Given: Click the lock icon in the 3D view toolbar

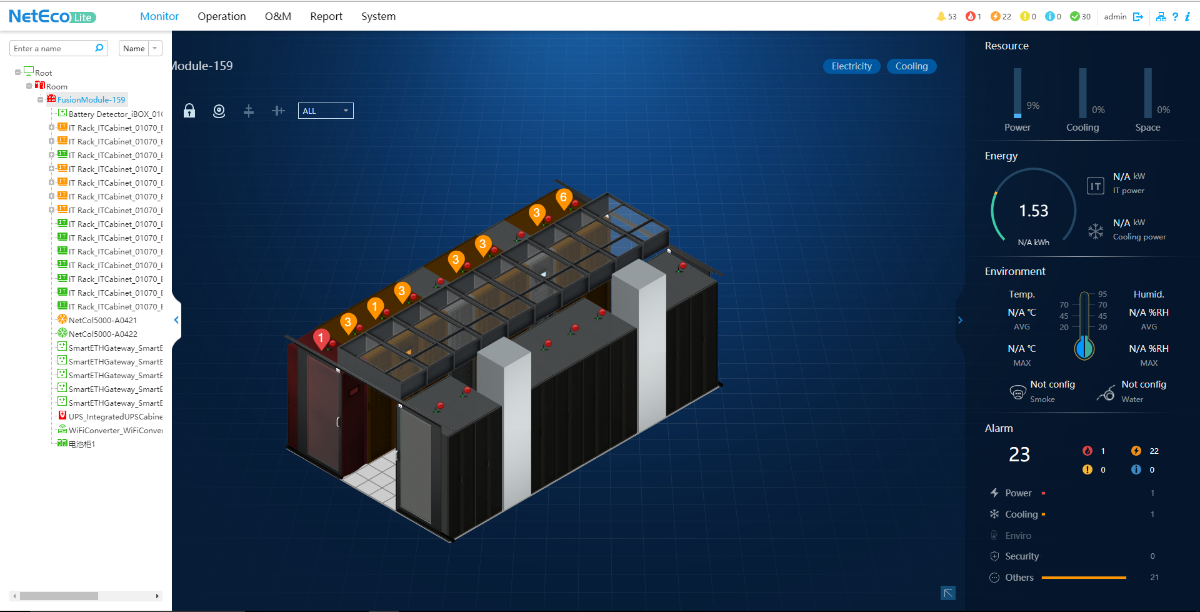Looking at the screenshot, I should 189,111.
